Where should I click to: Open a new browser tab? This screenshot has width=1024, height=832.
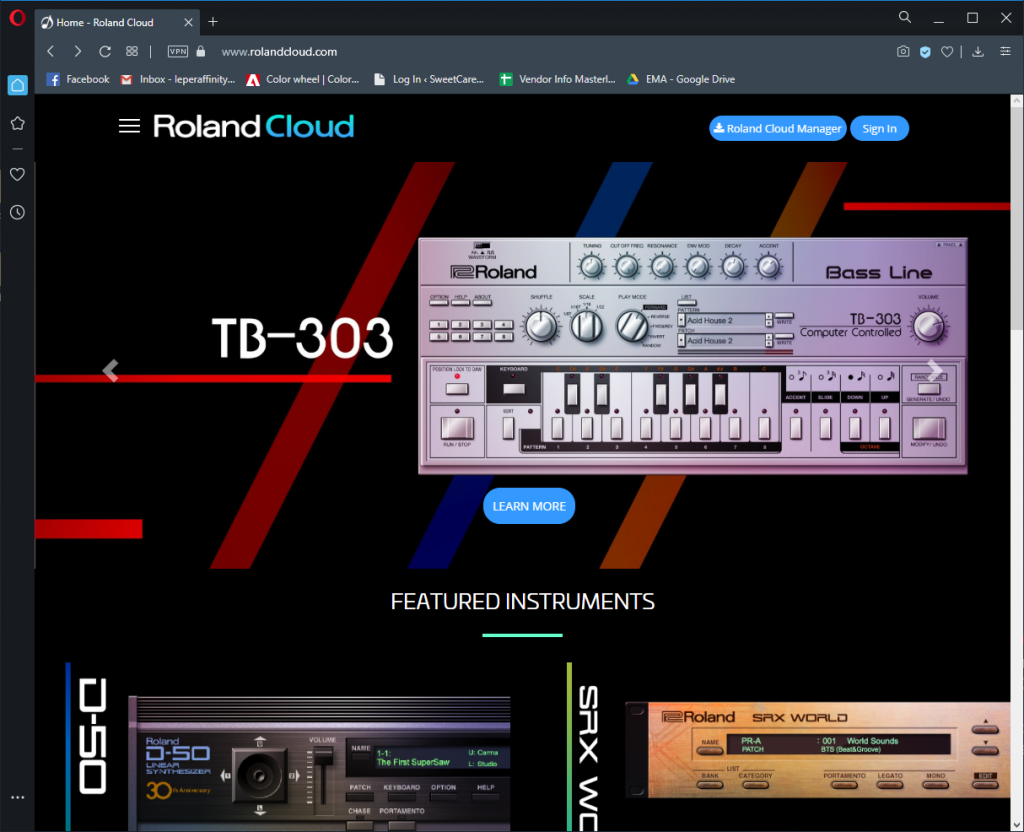click(212, 21)
